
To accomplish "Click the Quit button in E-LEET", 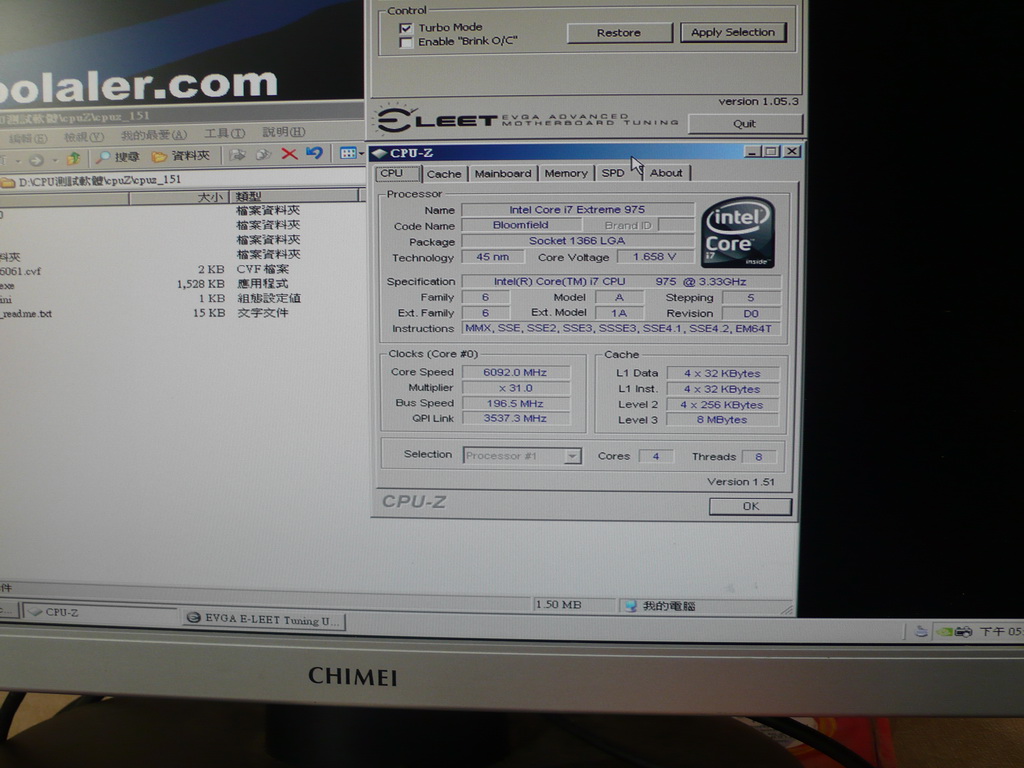I will pyautogui.click(x=744, y=123).
